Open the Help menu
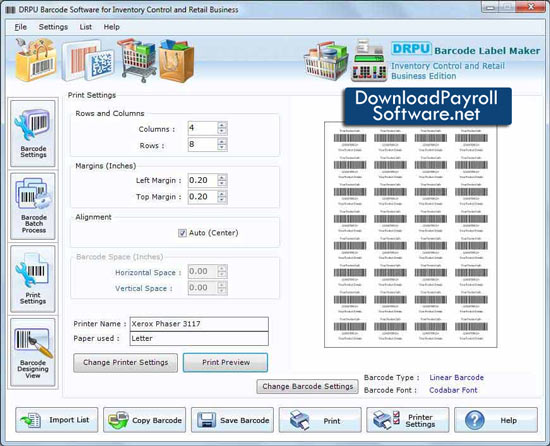Viewport: 550px width, 446px height. coord(112,27)
